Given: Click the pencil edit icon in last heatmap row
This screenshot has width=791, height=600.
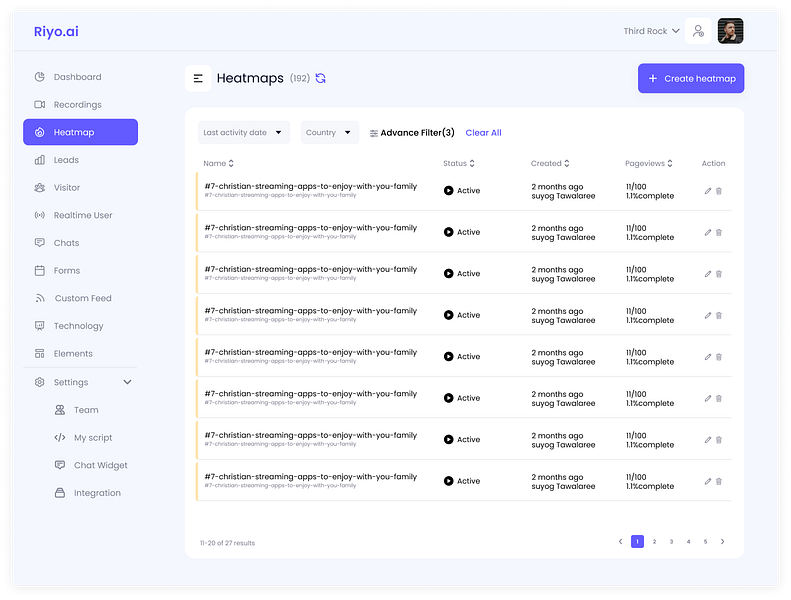Looking at the screenshot, I should click(x=708, y=481).
